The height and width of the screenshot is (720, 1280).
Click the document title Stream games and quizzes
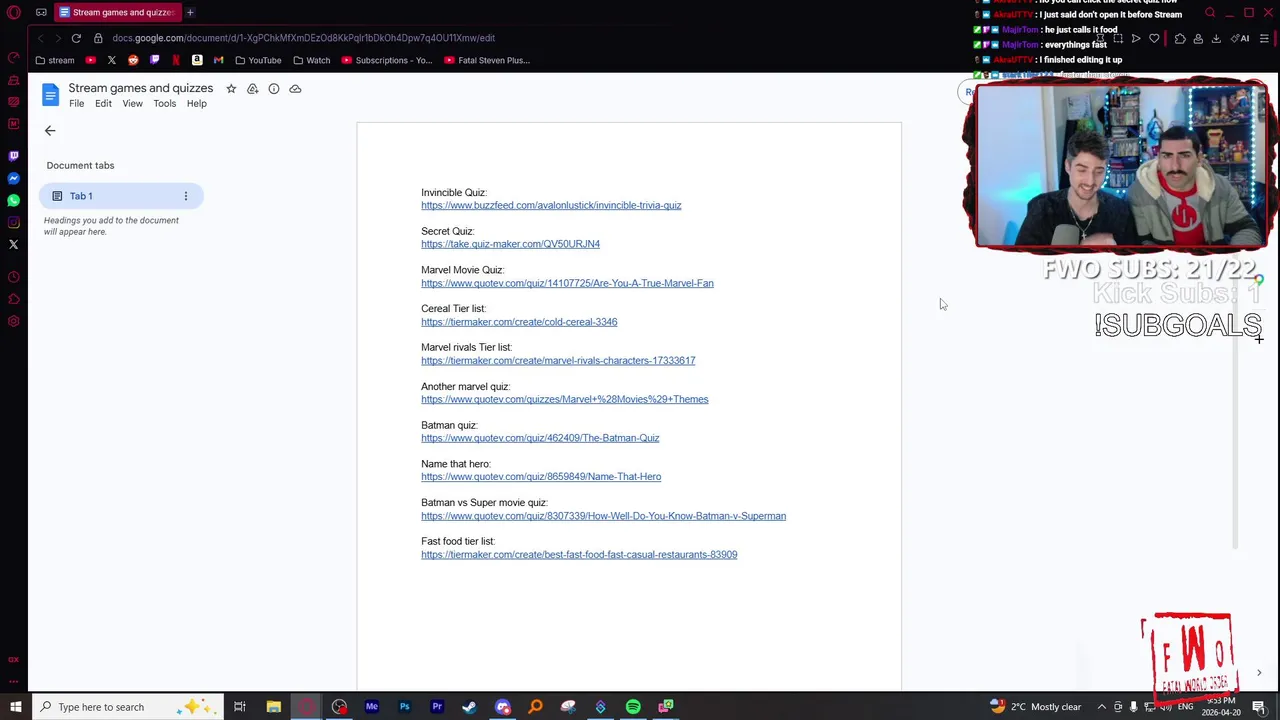coord(140,88)
